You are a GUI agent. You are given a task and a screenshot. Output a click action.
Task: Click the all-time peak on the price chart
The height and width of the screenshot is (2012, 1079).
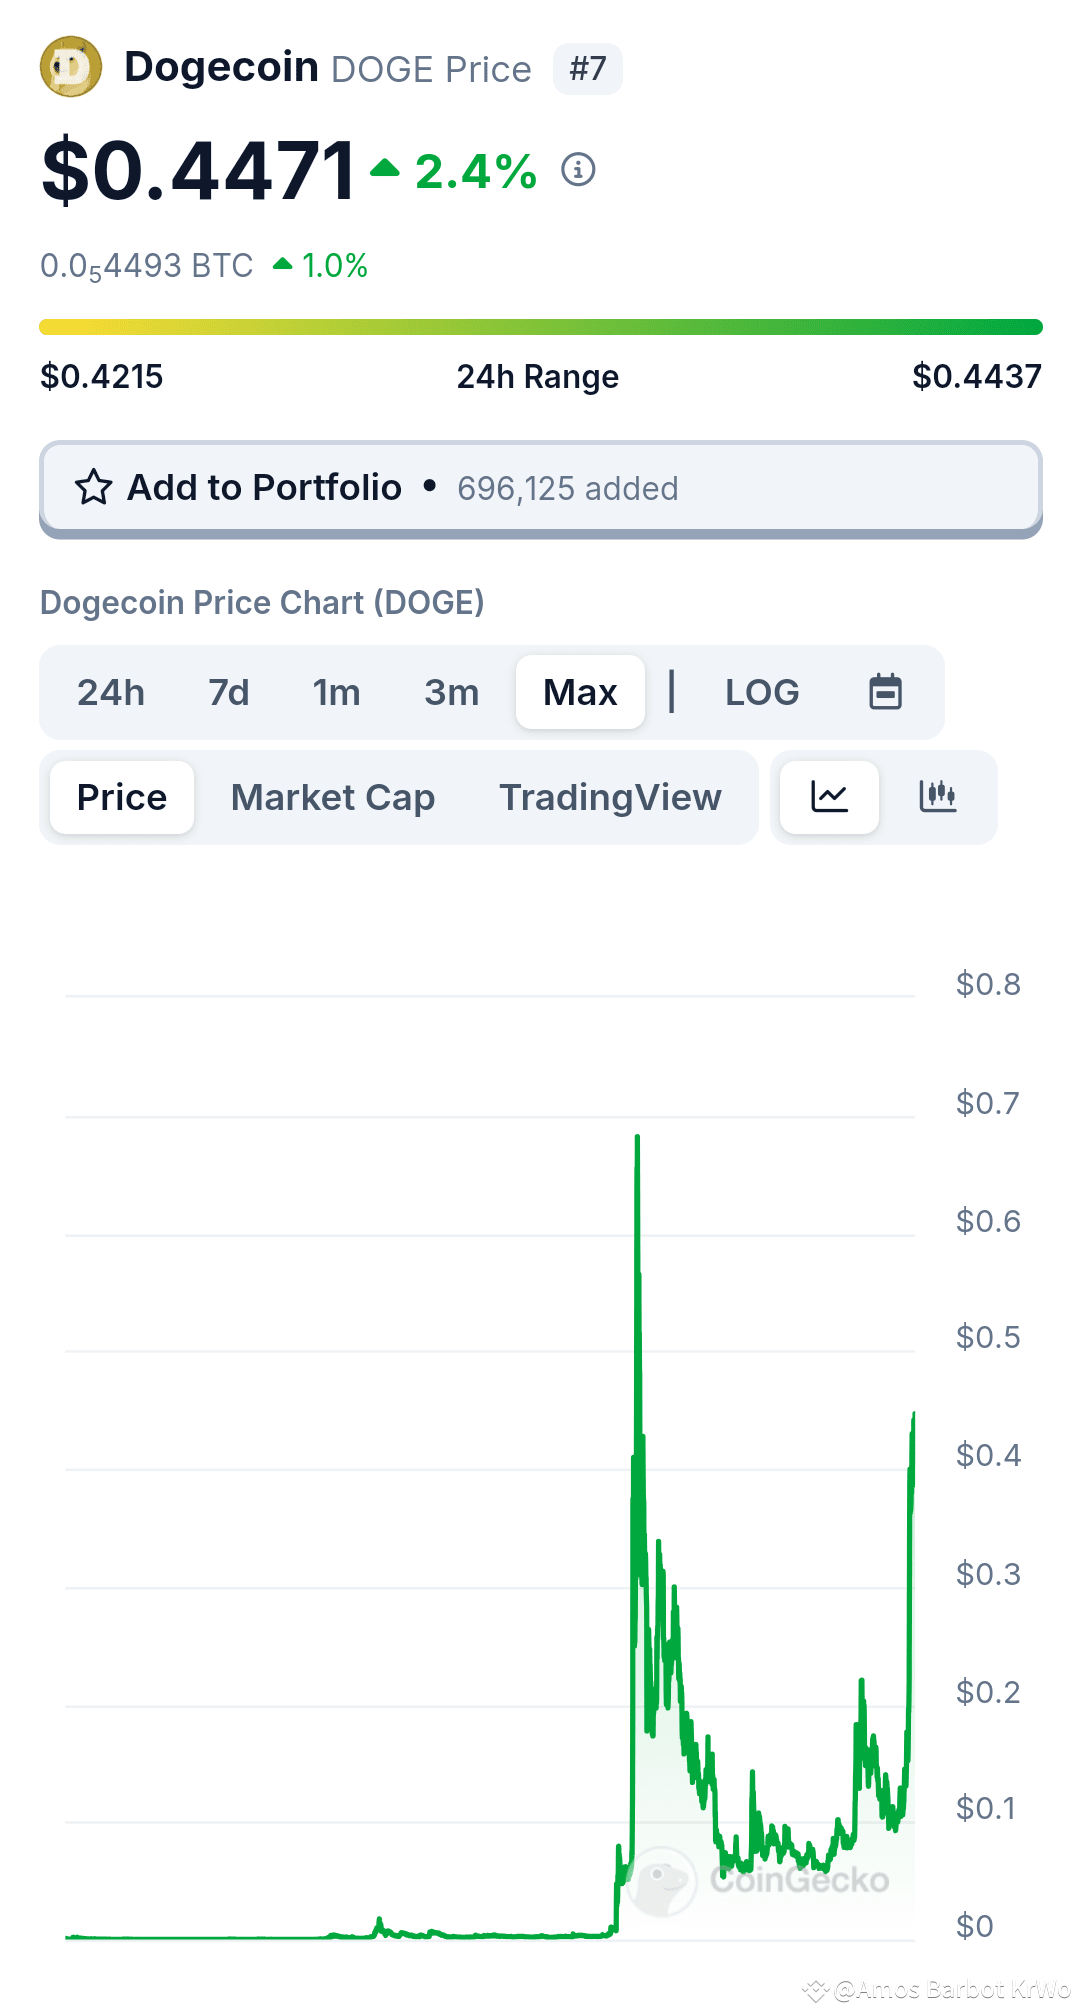click(x=637, y=1138)
